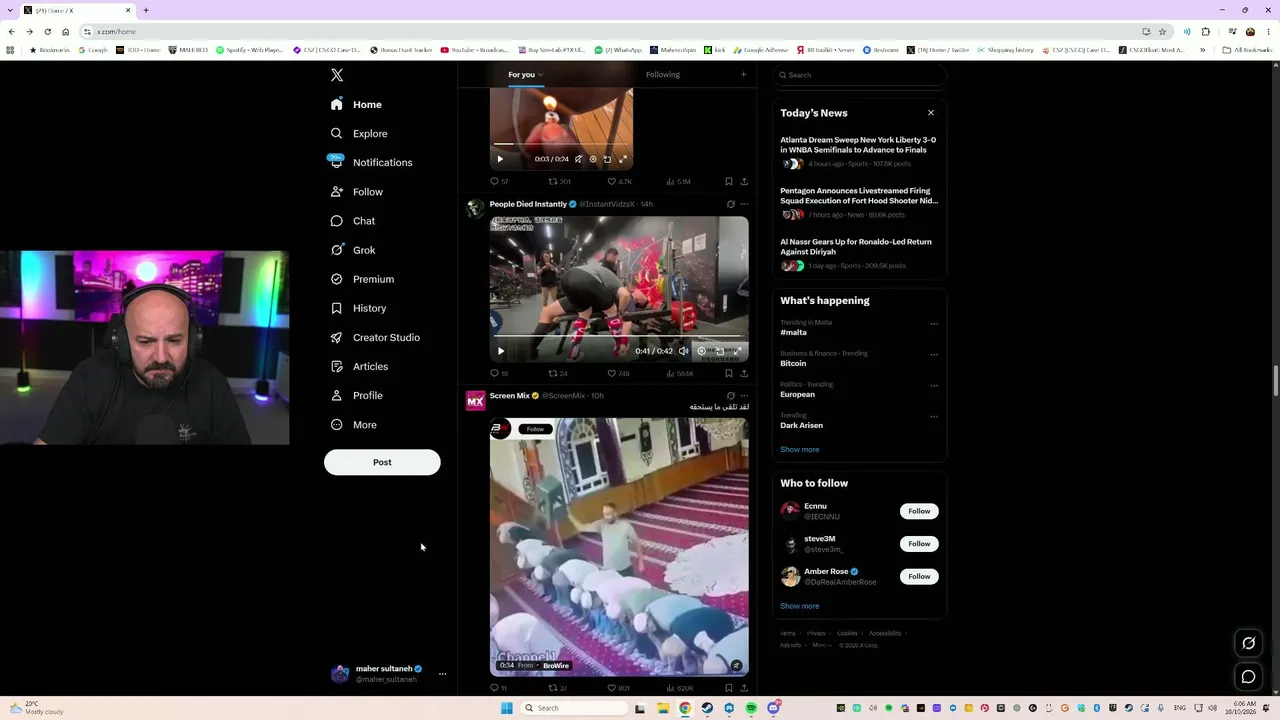This screenshot has width=1280, height=720.
Task: Open Grok from the sidebar
Action: (x=353, y=250)
